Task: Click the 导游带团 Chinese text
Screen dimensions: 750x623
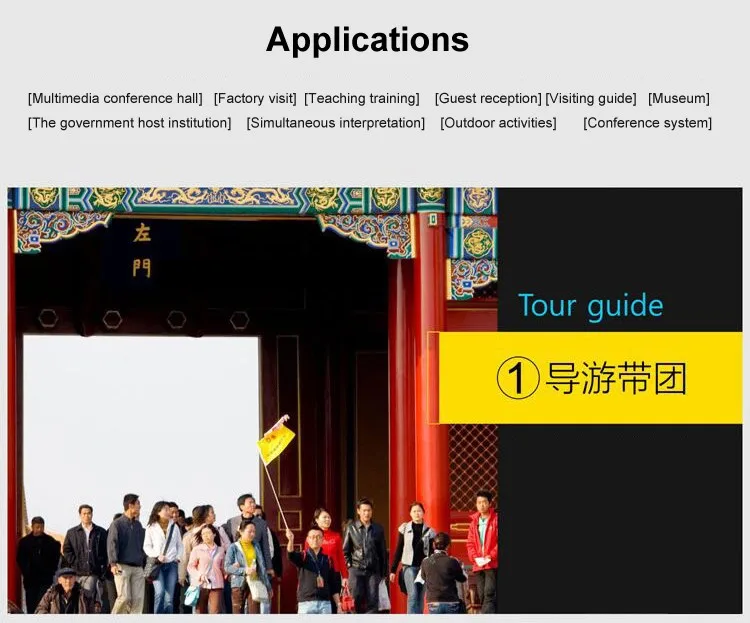Action: (616, 379)
